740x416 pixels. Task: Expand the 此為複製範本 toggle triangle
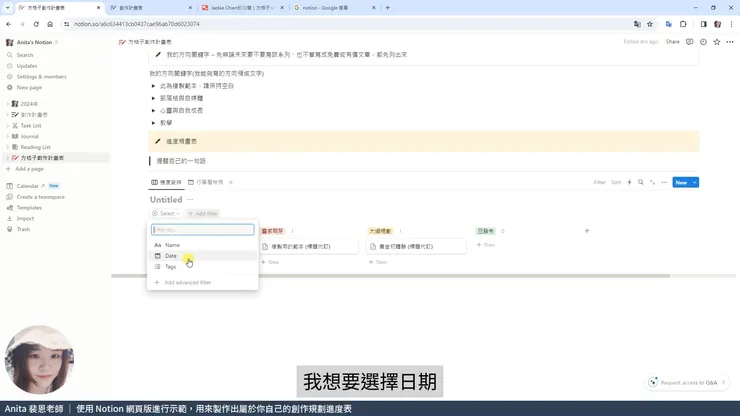click(153, 86)
